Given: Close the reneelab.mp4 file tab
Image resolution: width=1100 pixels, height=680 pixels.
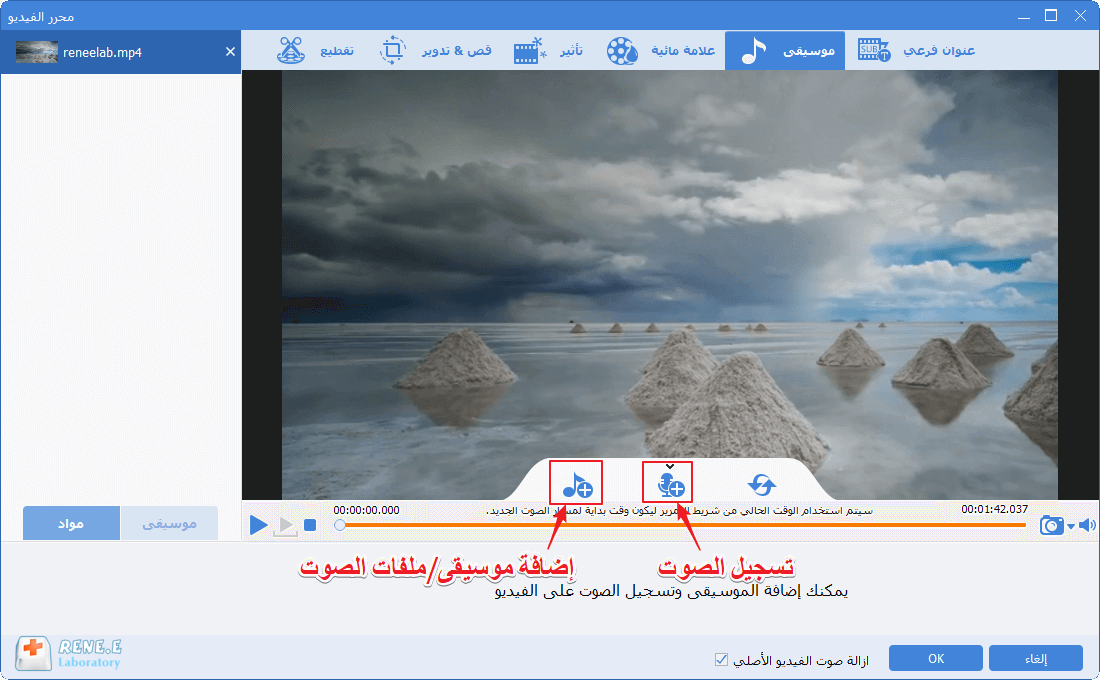Looking at the screenshot, I should pos(230,52).
